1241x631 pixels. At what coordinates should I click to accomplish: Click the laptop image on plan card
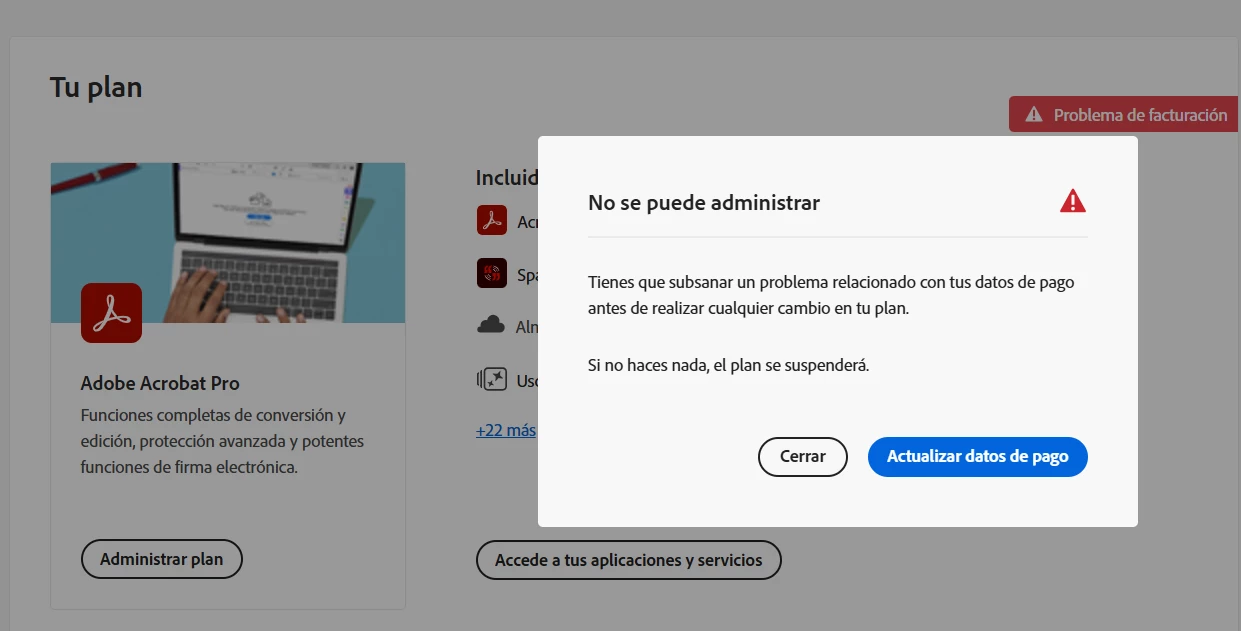pyautogui.click(x=228, y=243)
